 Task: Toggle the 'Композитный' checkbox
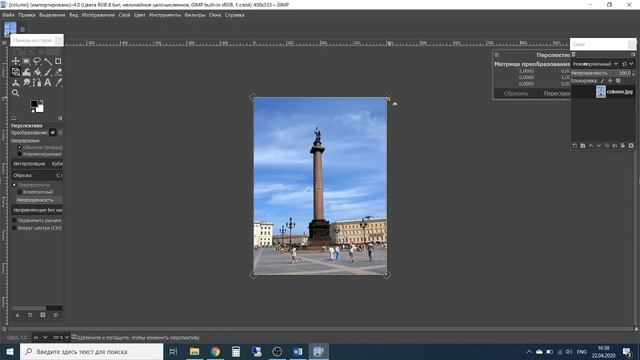click(x=19, y=192)
